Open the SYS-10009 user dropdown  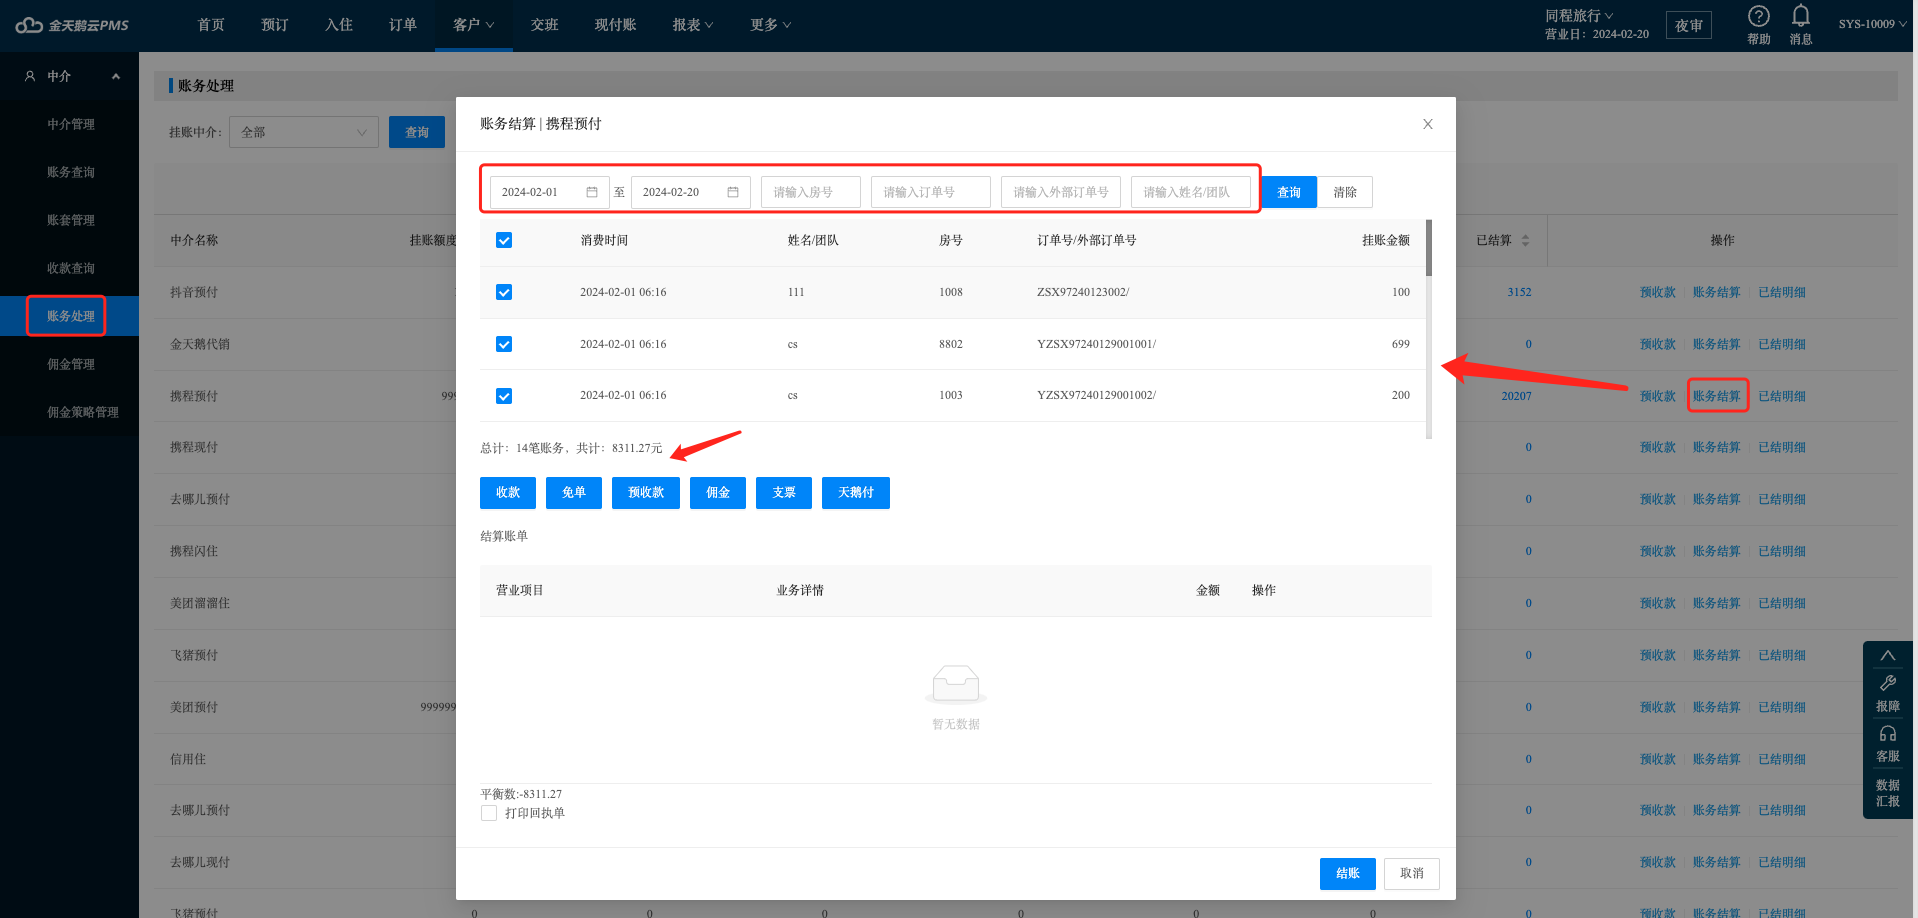pos(1873,24)
